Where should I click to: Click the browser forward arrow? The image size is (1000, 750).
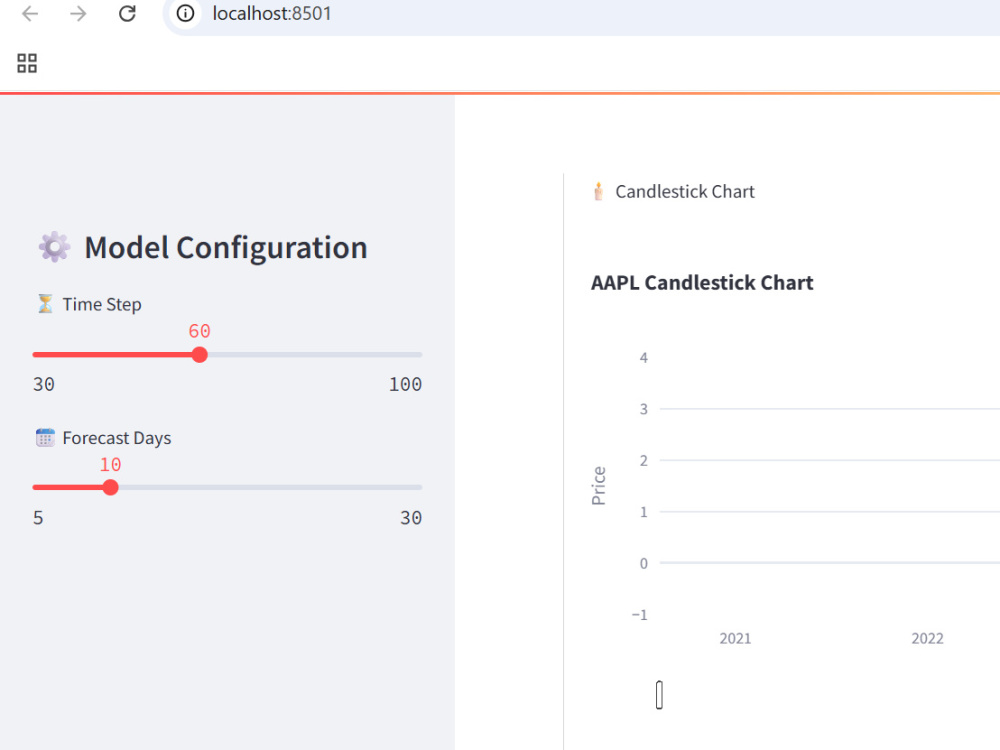pos(78,13)
